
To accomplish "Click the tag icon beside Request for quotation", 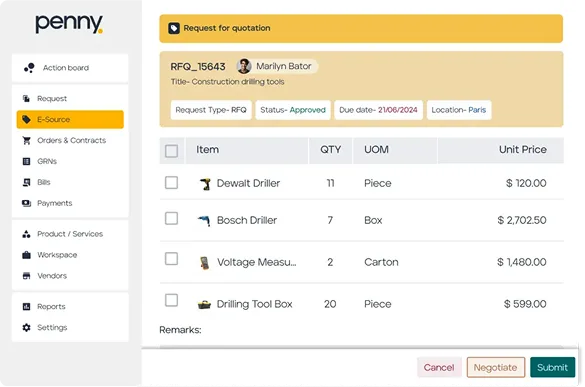I will 174,28.
